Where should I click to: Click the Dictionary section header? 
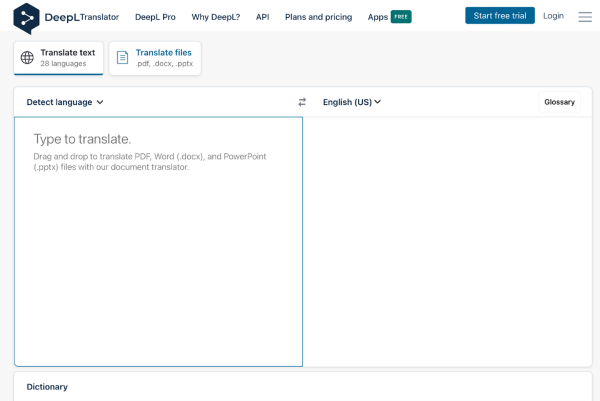tap(47, 387)
